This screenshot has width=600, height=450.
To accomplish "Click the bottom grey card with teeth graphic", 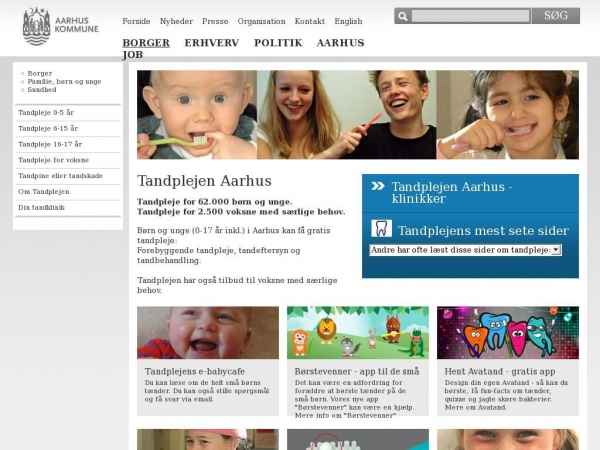I will pyautogui.click(x=358, y=439).
